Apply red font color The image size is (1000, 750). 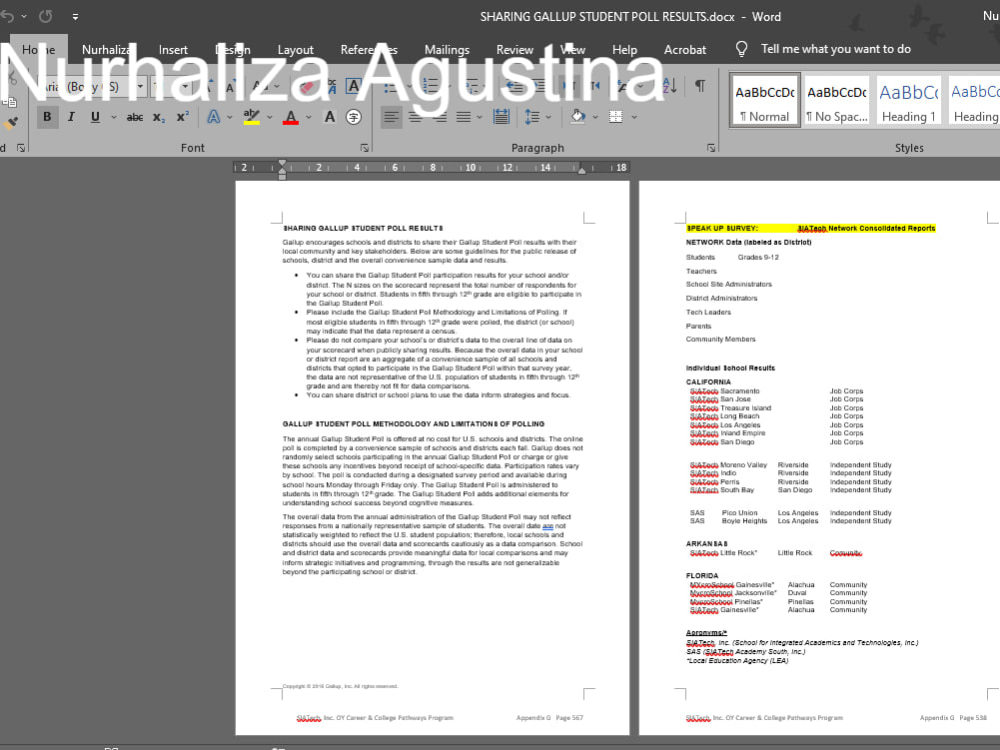[x=291, y=117]
